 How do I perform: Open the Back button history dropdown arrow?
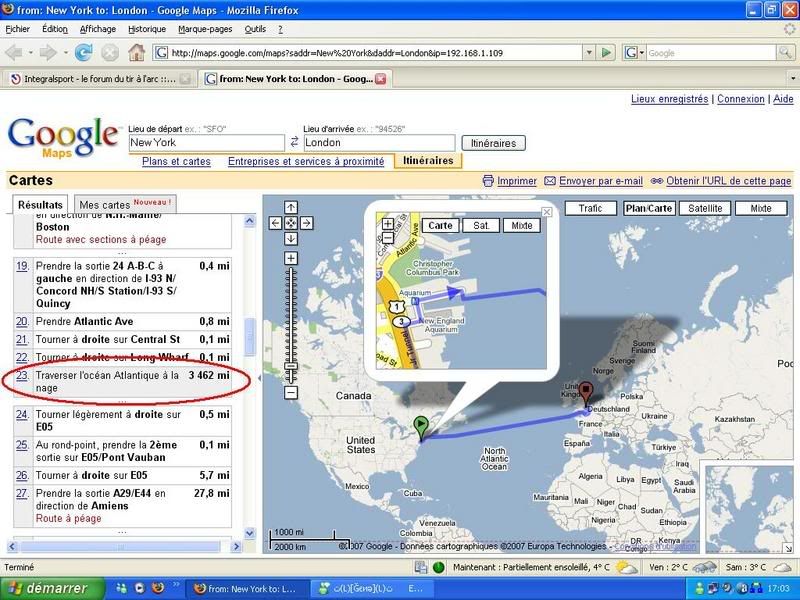(x=31, y=53)
